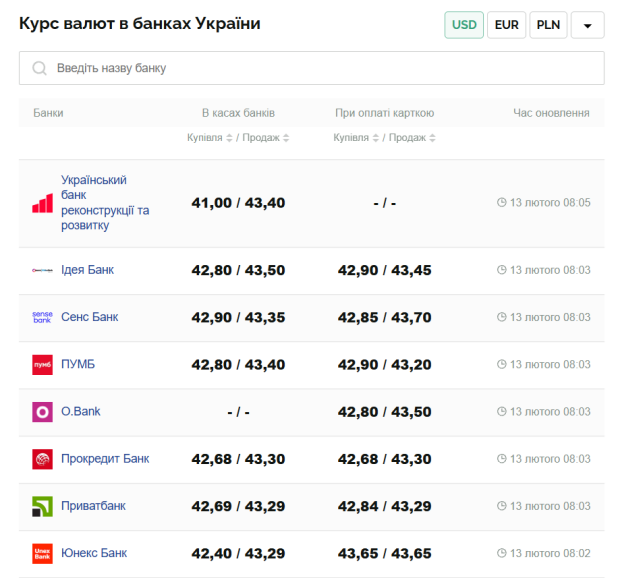This screenshot has width=620, height=578.
Task: Switch to PLN currency rates
Action: tap(548, 25)
